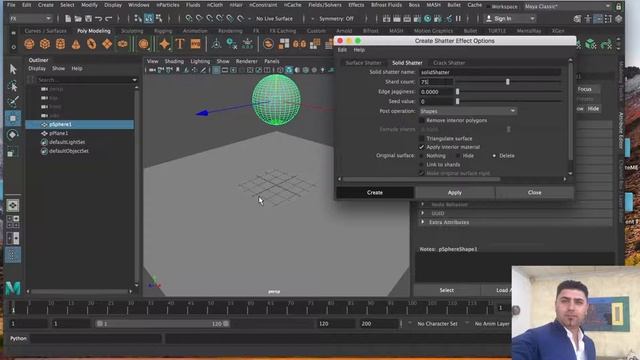Click the Undo arrow icon

pos(98,18)
